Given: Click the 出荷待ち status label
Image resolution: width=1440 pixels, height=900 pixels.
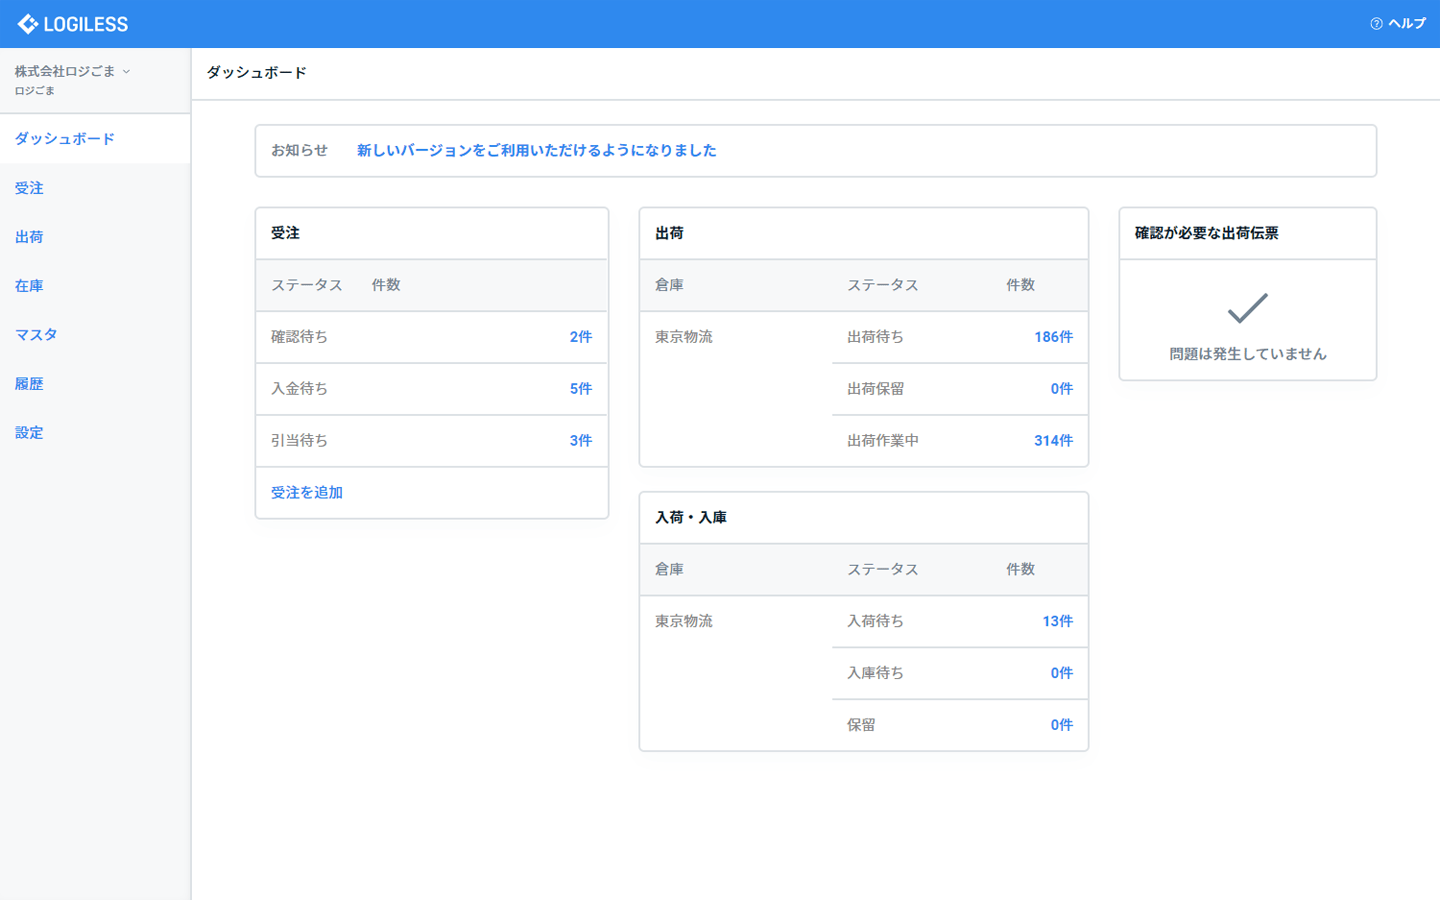Looking at the screenshot, I should [875, 337].
